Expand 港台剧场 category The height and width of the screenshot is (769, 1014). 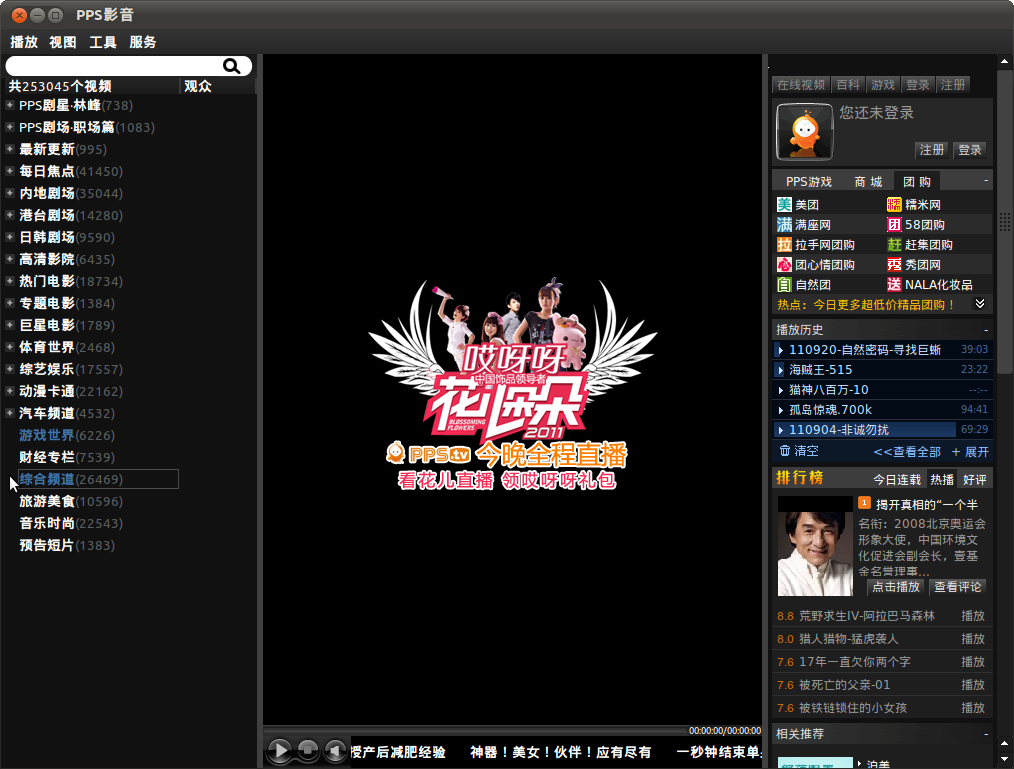coord(10,215)
